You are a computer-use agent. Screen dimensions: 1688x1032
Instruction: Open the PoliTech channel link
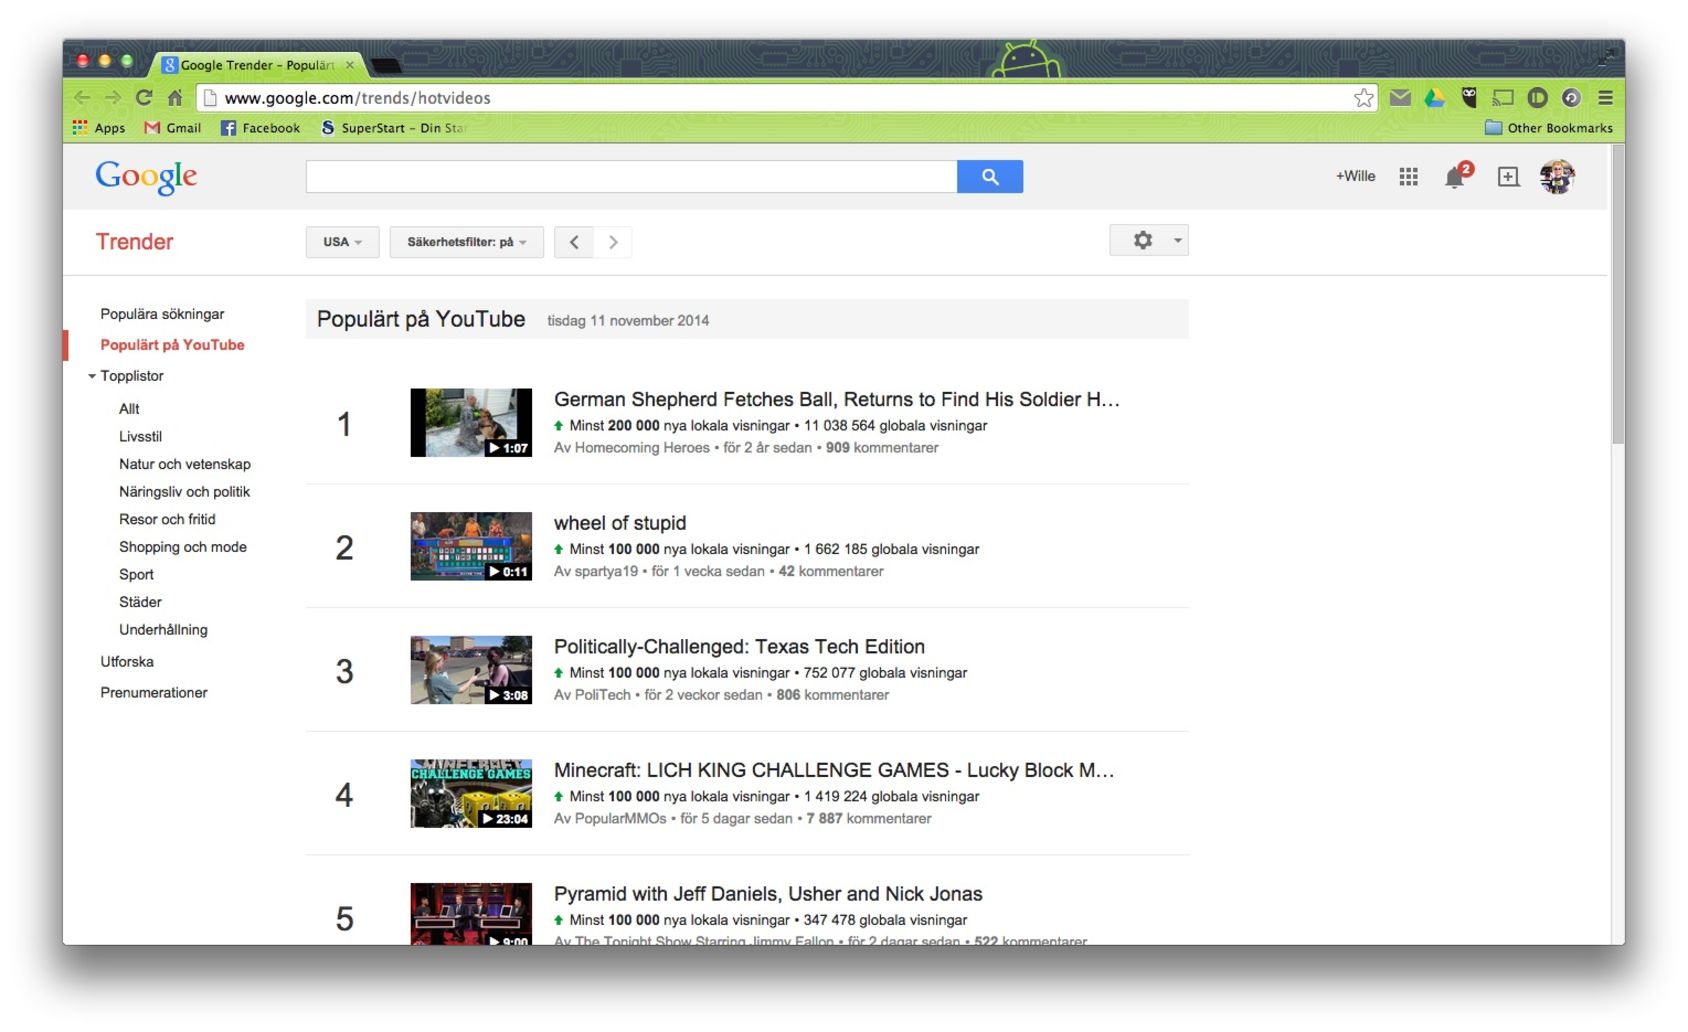point(603,695)
